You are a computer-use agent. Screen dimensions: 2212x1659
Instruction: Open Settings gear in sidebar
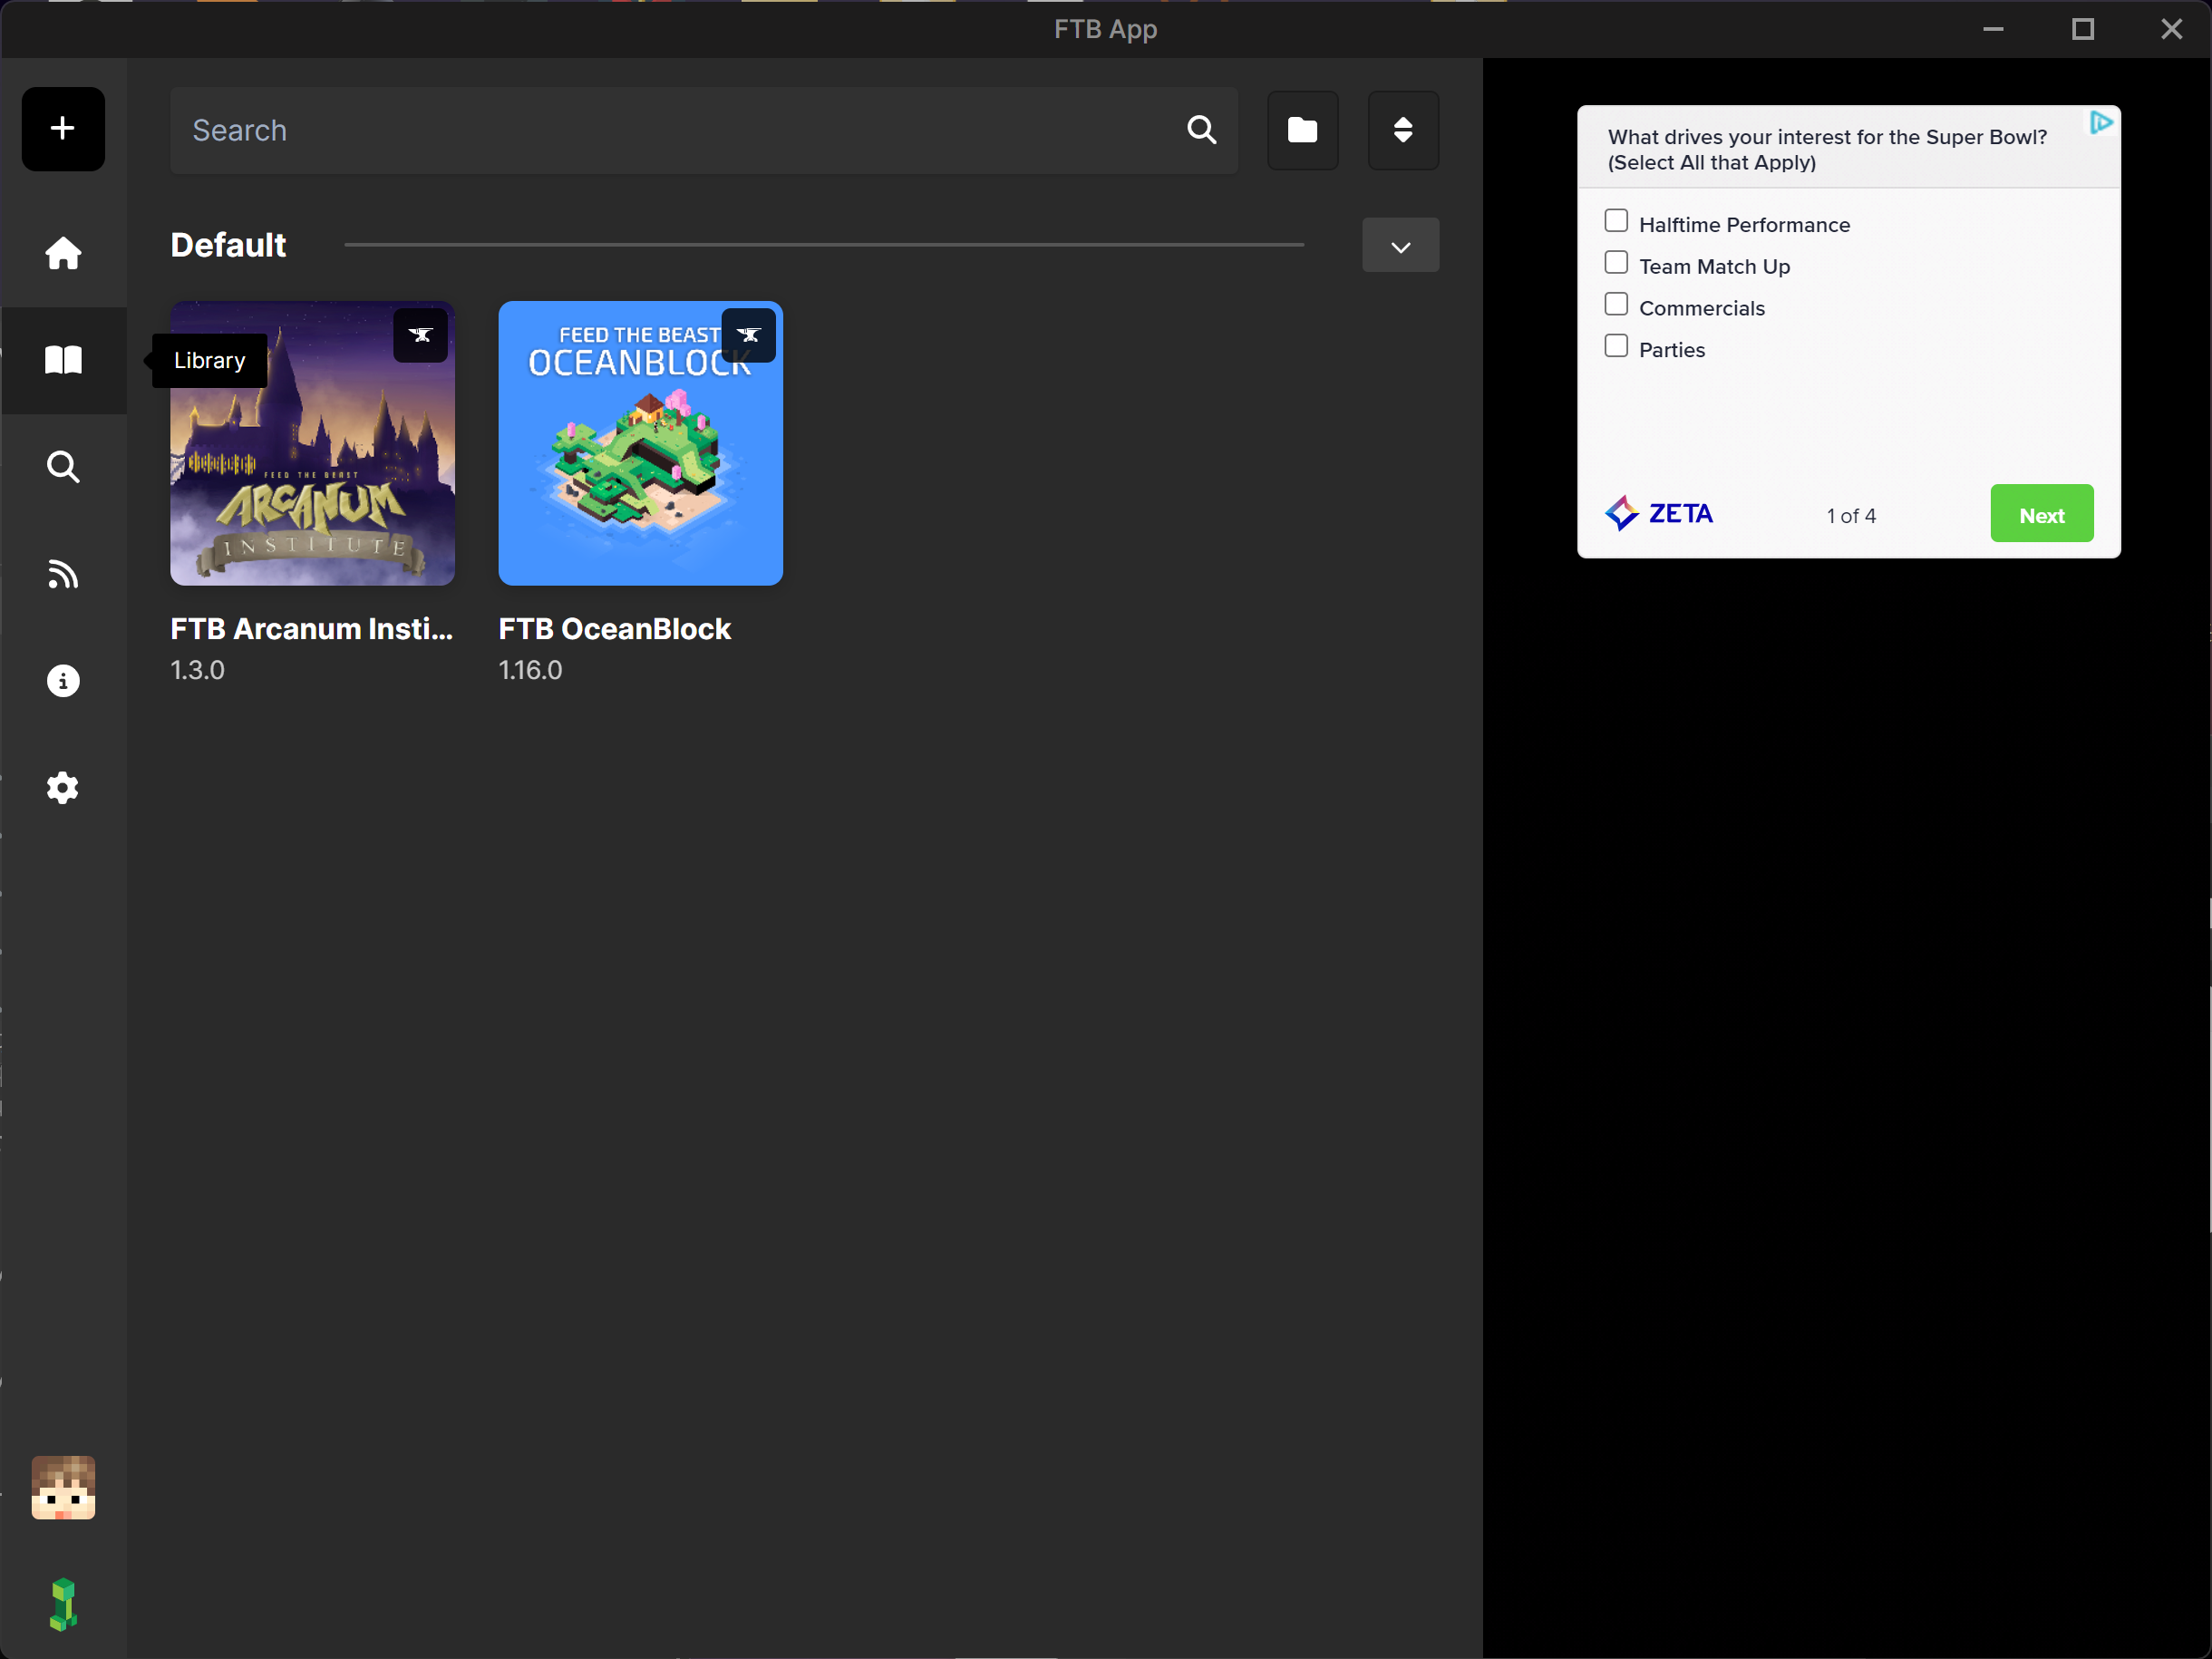[63, 788]
